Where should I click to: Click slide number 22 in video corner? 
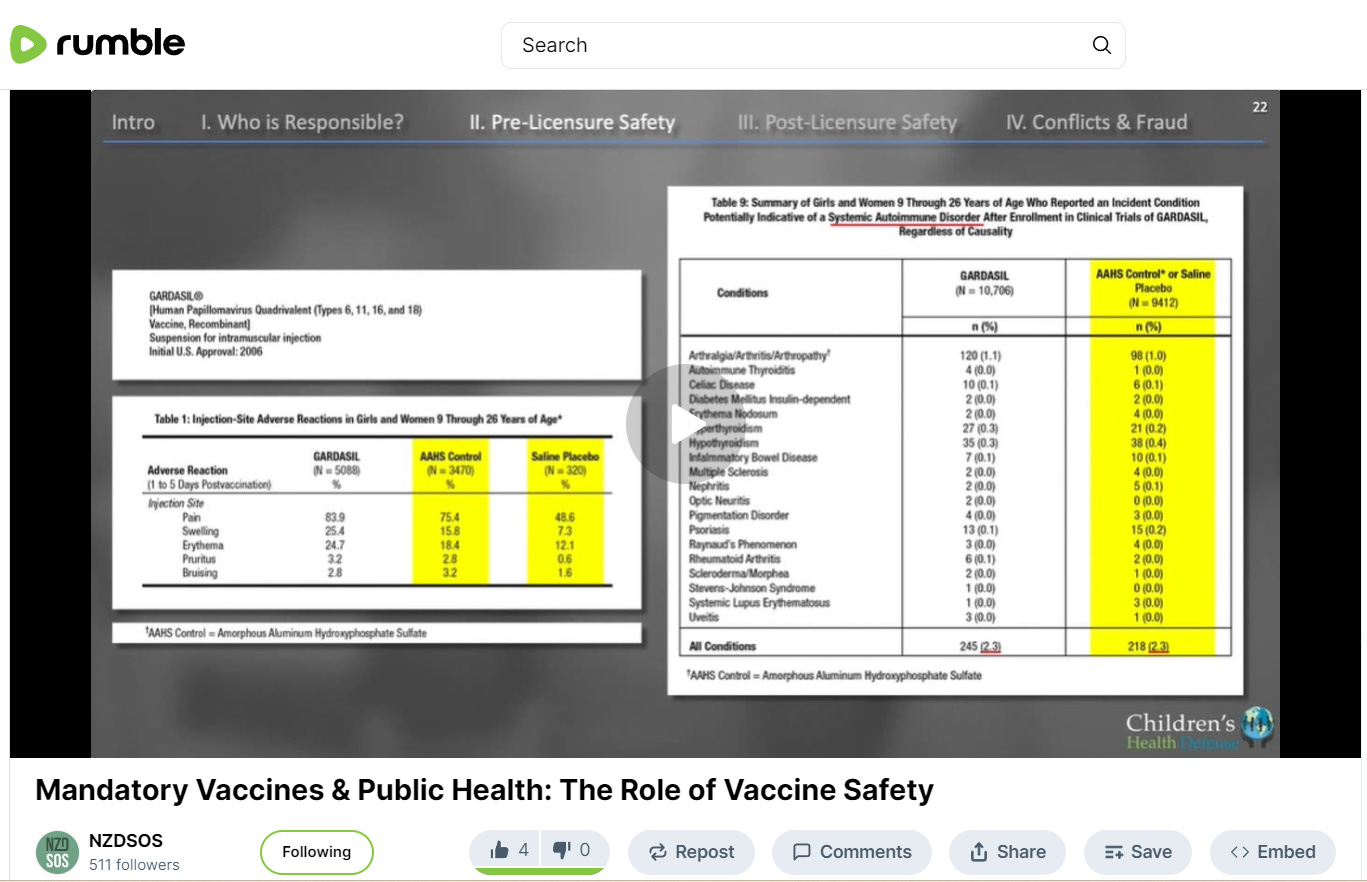pos(1260,107)
